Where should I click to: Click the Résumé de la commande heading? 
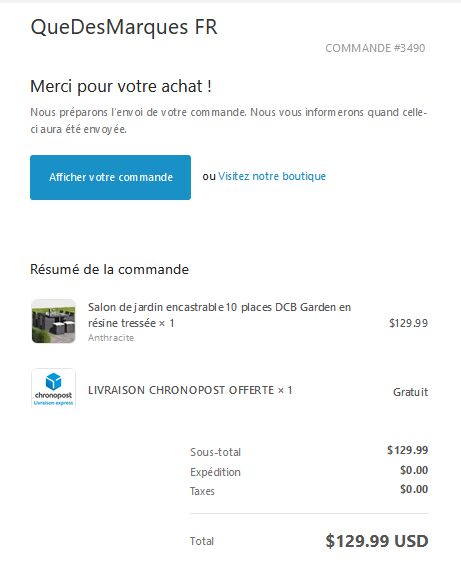[x=109, y=269]
